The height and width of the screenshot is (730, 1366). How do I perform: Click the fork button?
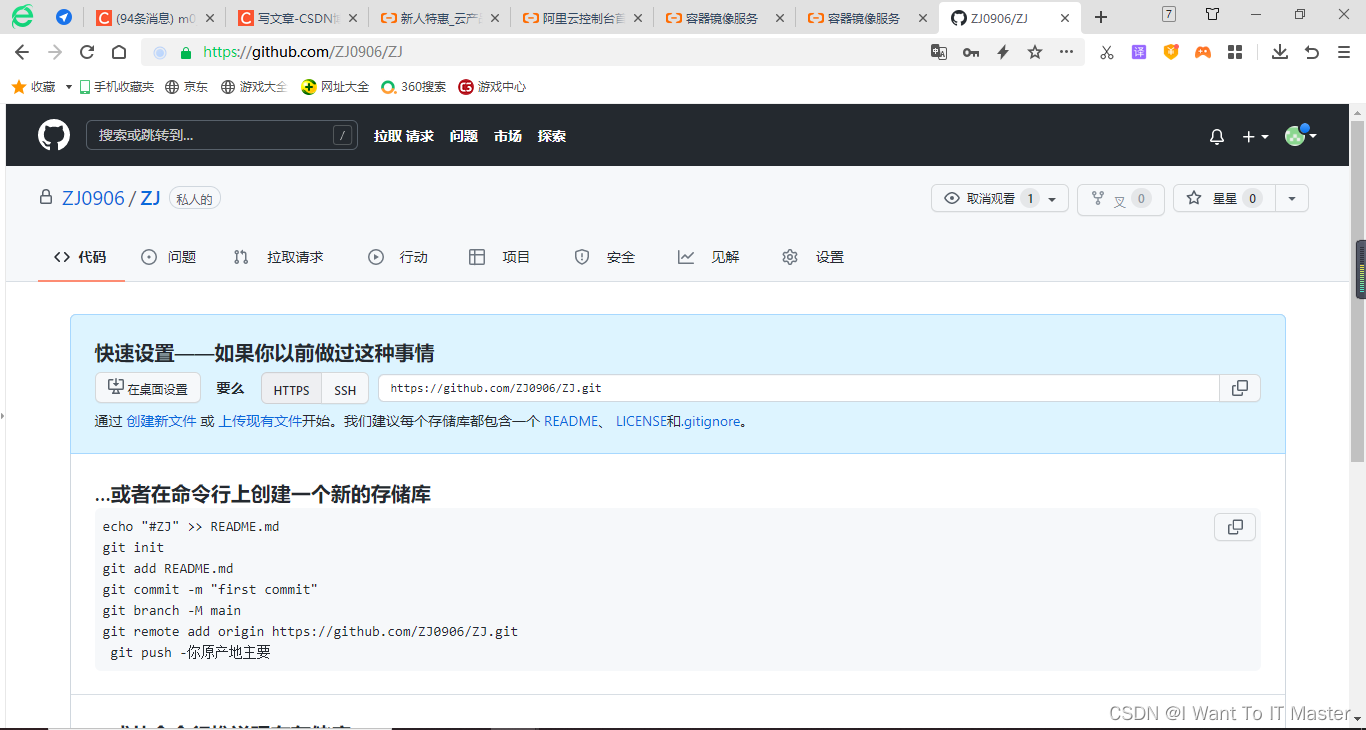click(x=1120, y=199)
